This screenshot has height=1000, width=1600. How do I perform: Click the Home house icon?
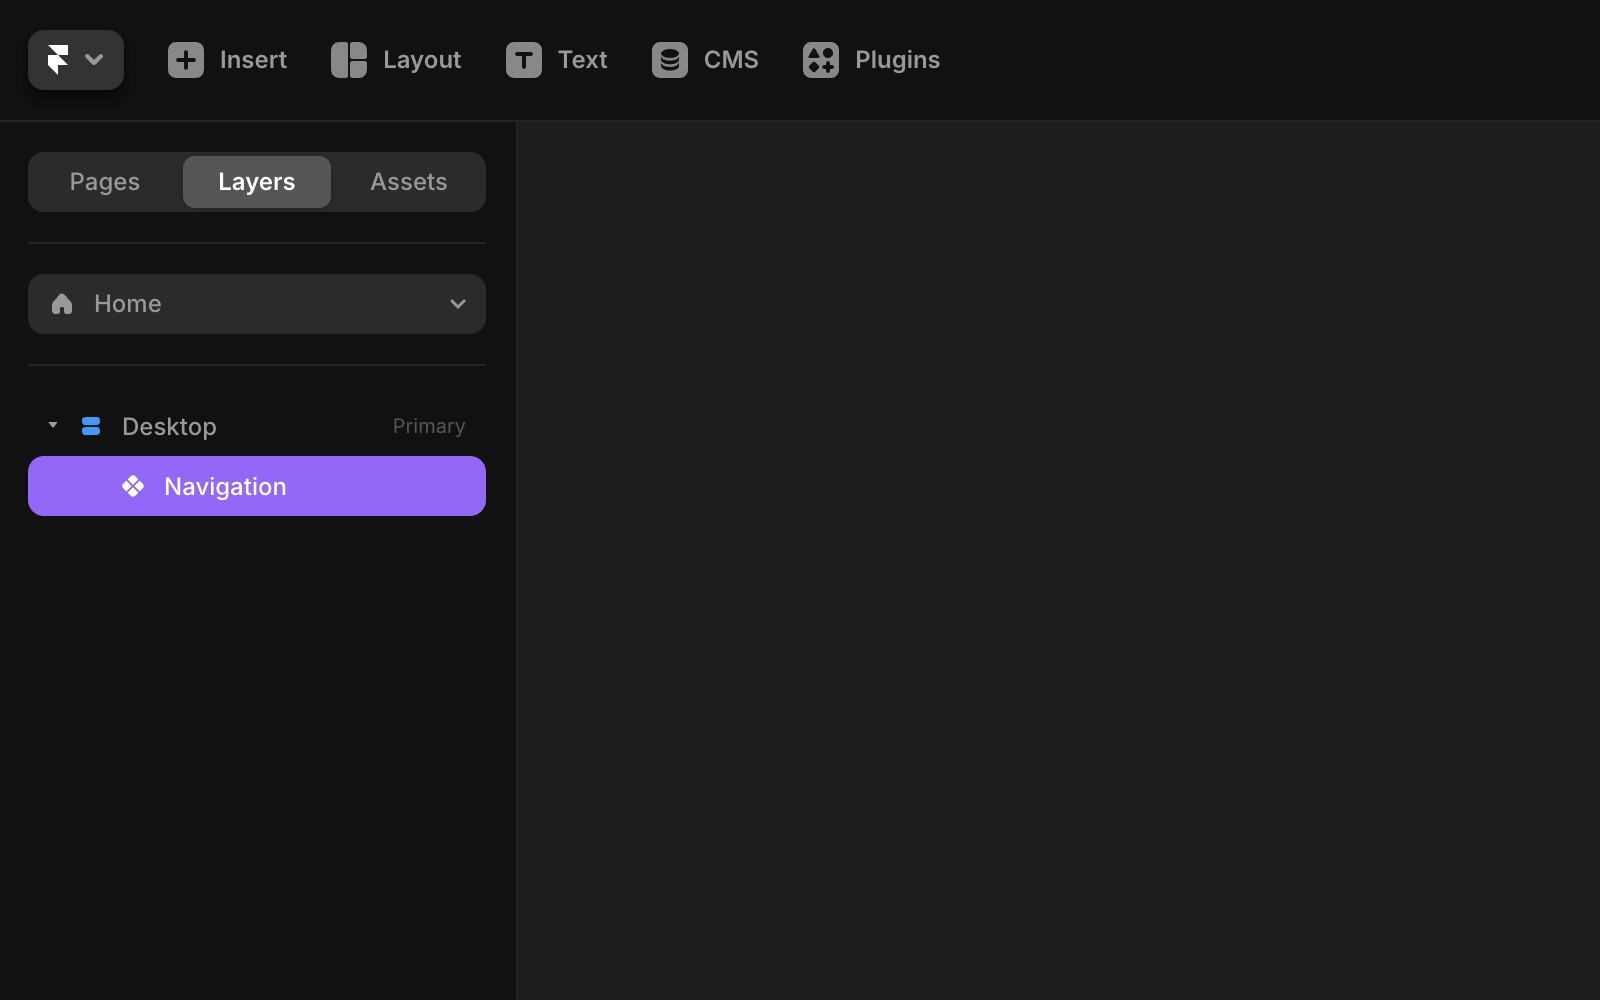click(62, 304)
